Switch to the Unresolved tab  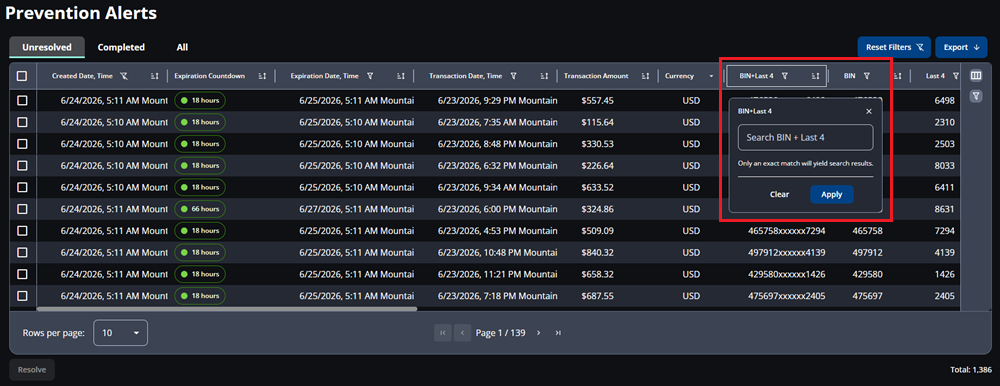[x=47, y=47]
